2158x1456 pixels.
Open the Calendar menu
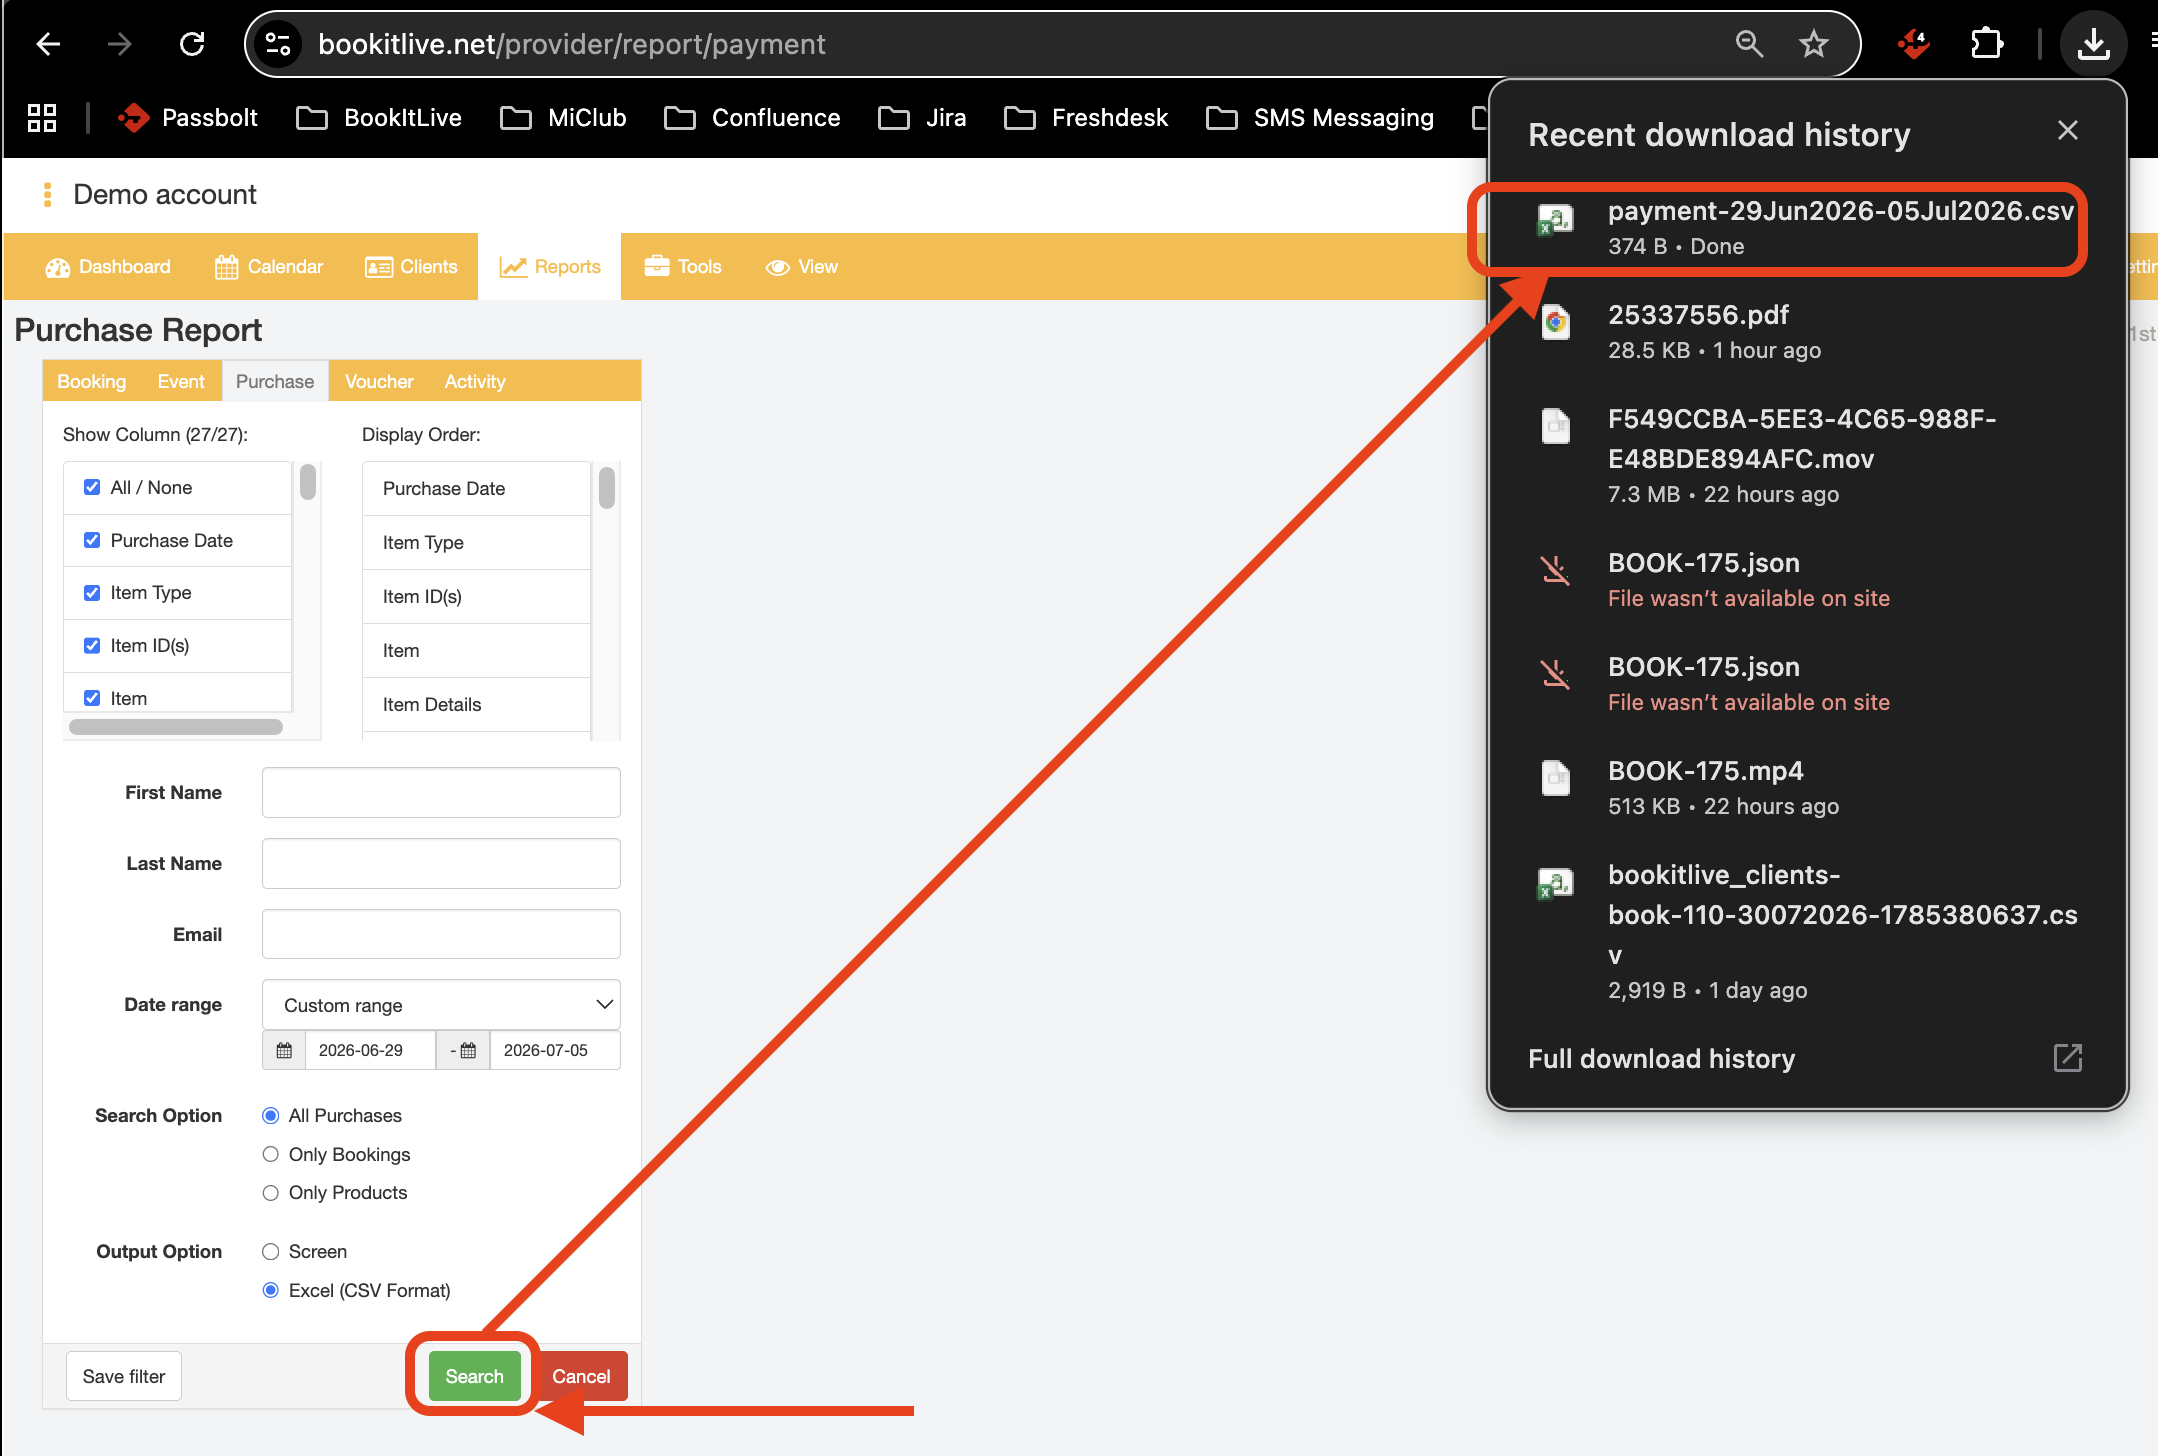coord(269,267)
